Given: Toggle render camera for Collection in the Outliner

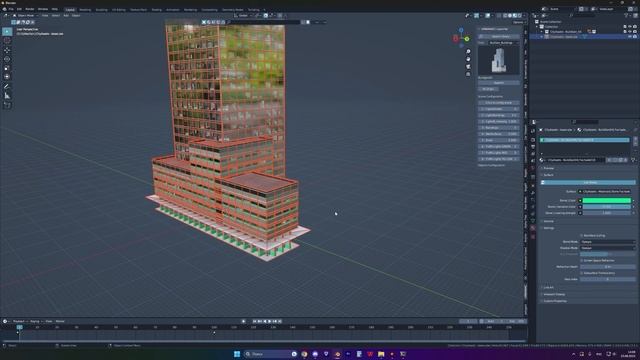Looking at the screenshot, I should [635, 27].
